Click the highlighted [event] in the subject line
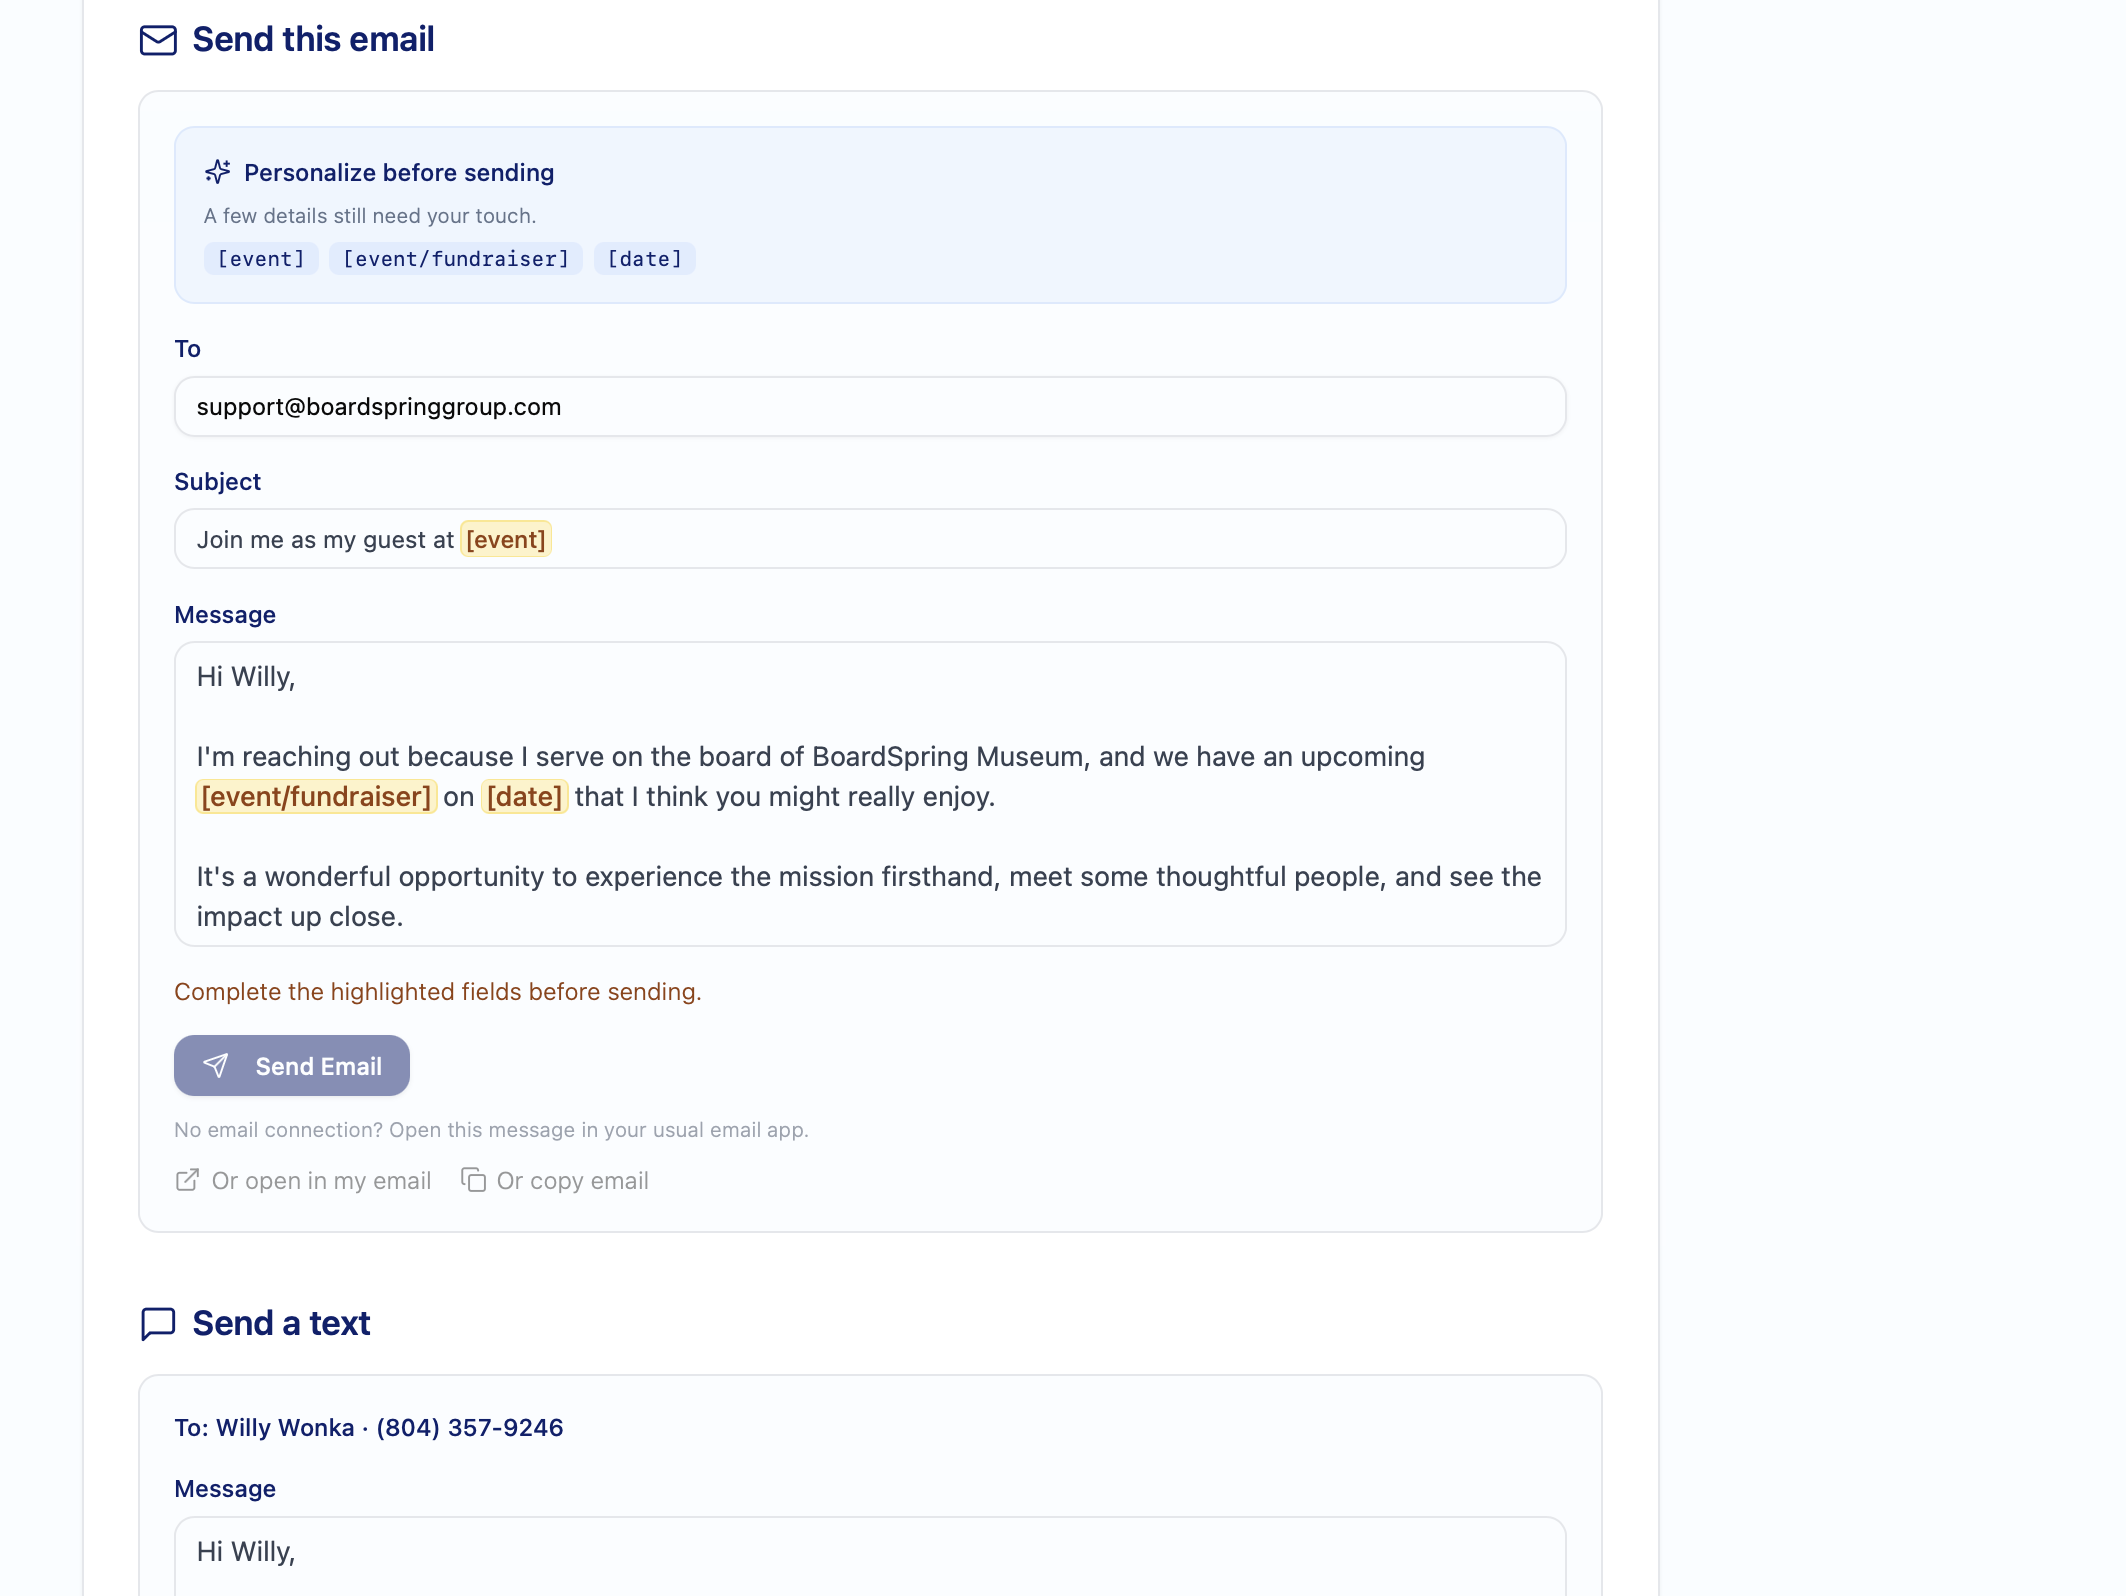 click(x=506, y=540)
